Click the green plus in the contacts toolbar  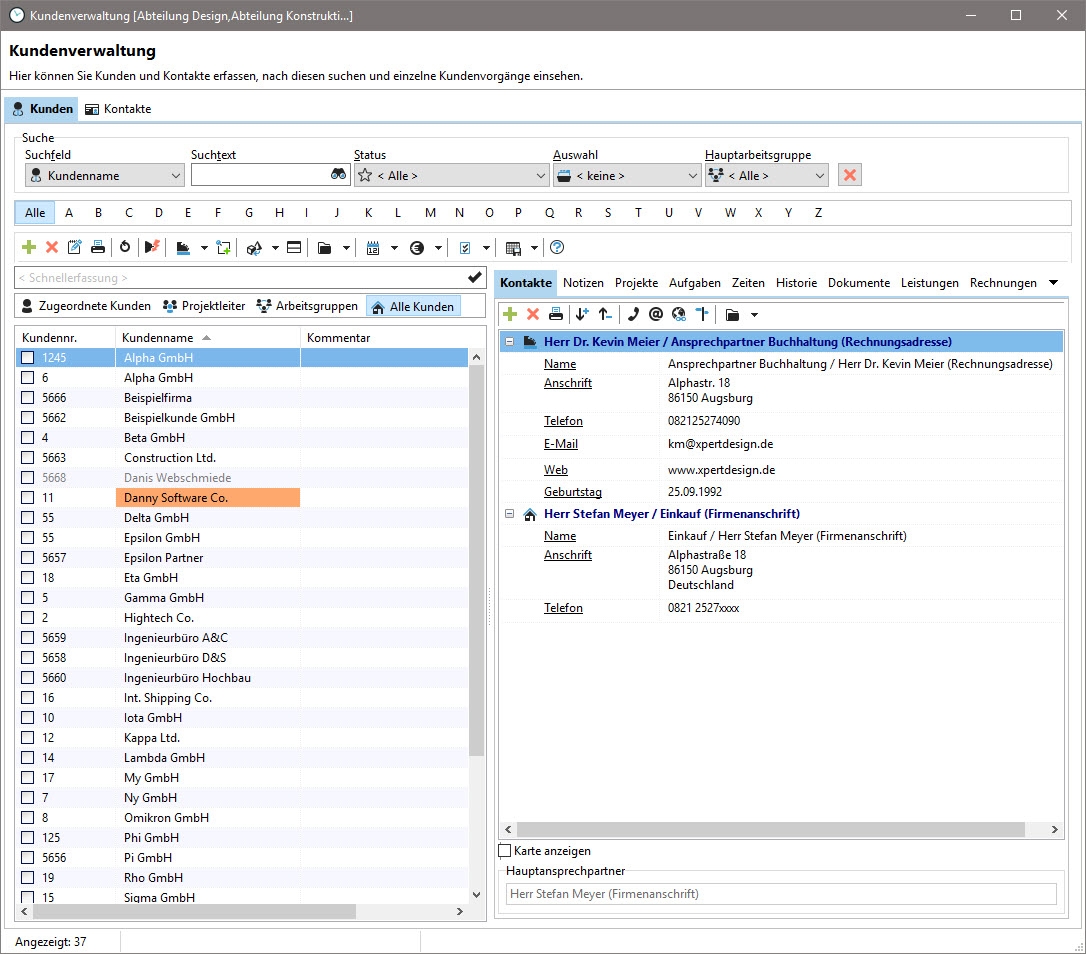pos(510,314)
